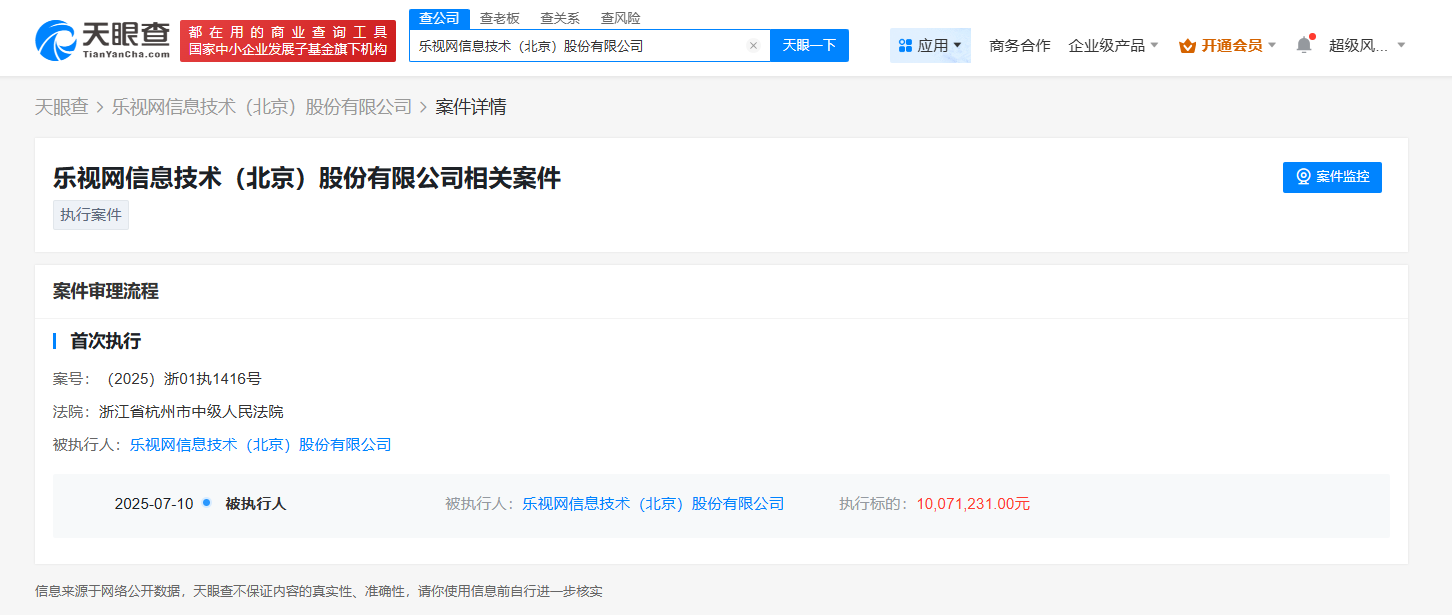Open 被执行人 company link under 法院
The width and height of the screenshot is (1452, 615).
260,445
